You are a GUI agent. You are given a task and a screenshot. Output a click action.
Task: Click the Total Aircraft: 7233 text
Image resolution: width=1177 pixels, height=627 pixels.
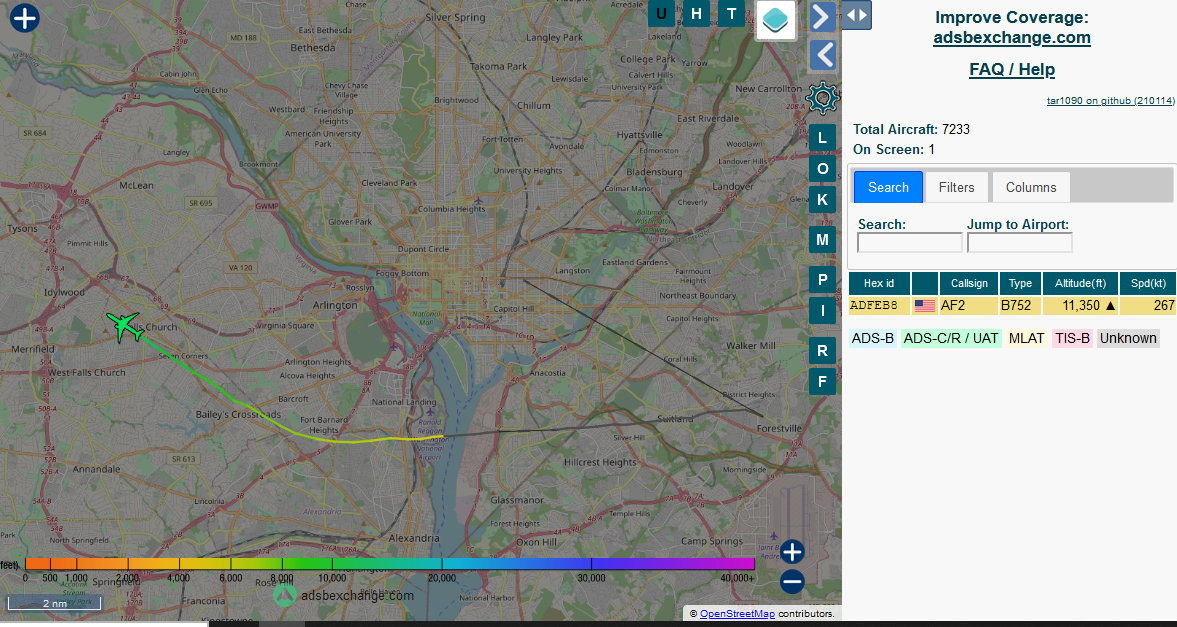pyautogui.click(x=911, y=129)
